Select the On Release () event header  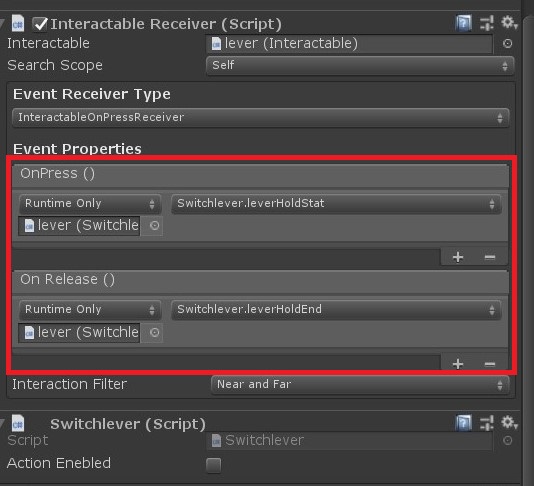pyautogui.click(x=261, y=281)
